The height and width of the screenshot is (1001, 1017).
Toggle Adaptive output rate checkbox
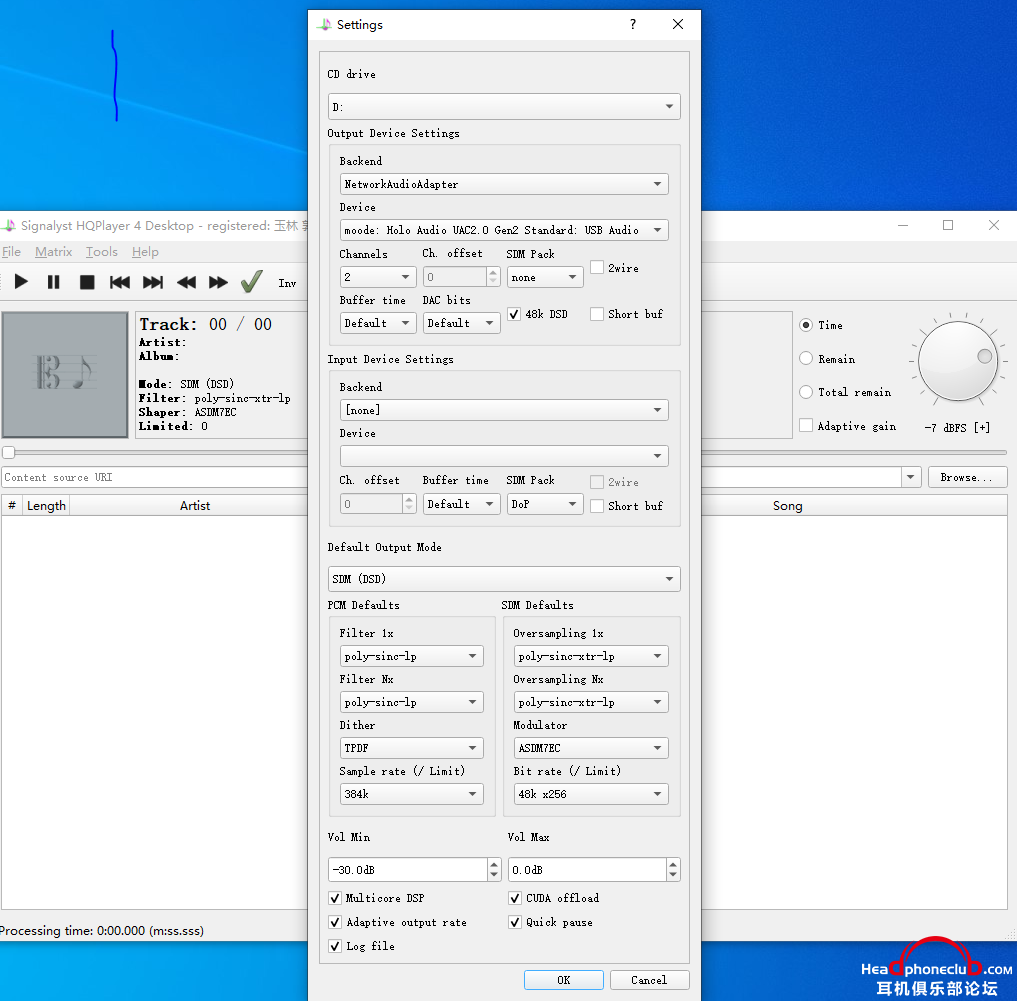click(335, 923)
